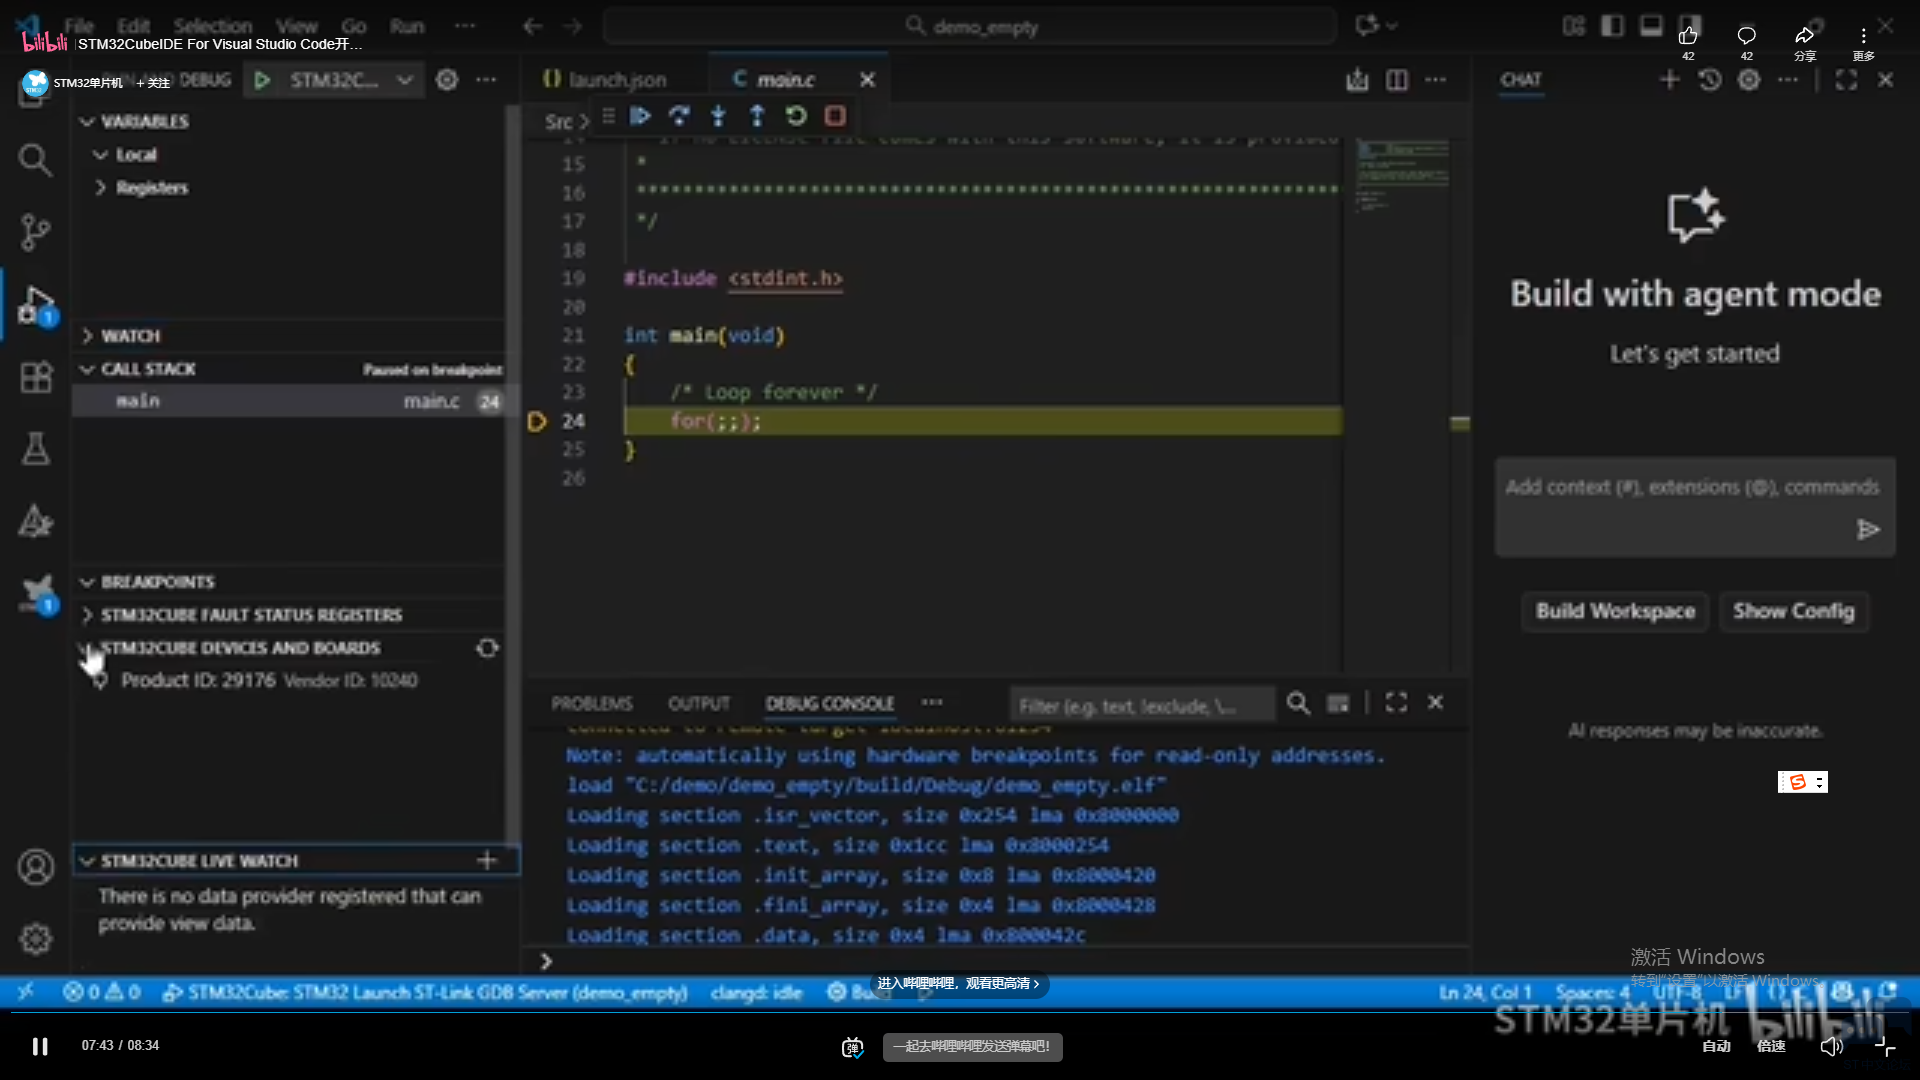Image resolution: width=1920 pixels, height=1080 pixels.
Task: Step into in the debug toolbar
Action: click(718, 116)
